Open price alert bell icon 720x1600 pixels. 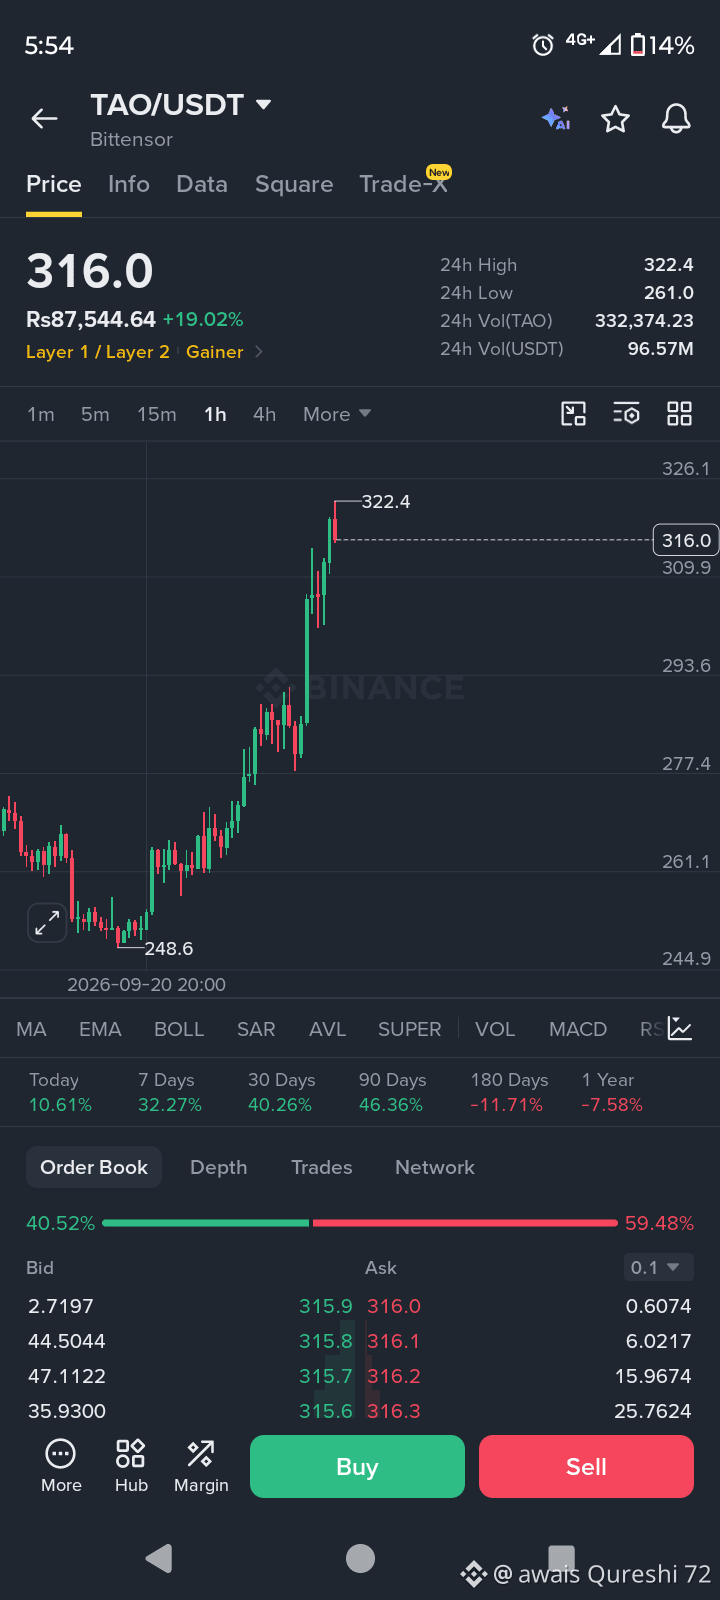(x=677, y=119)
